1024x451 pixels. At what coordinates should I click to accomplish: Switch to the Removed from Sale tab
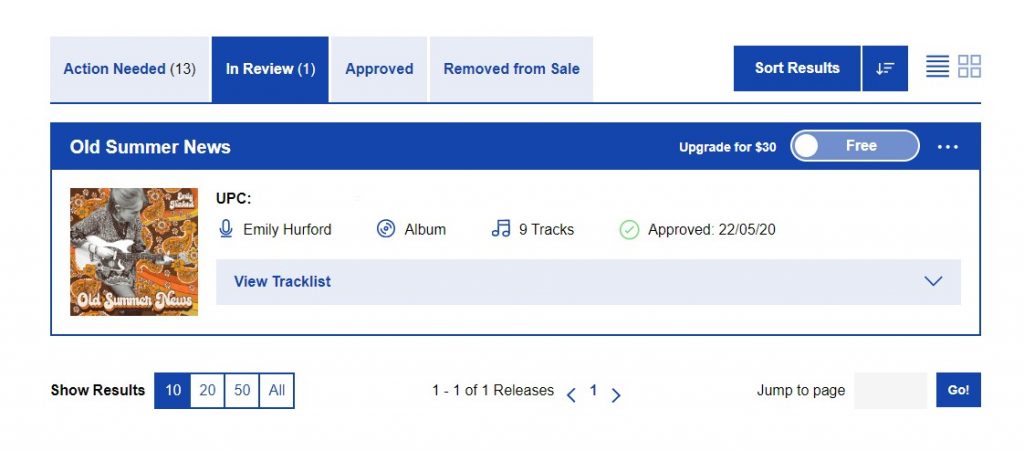coord(511,69)
